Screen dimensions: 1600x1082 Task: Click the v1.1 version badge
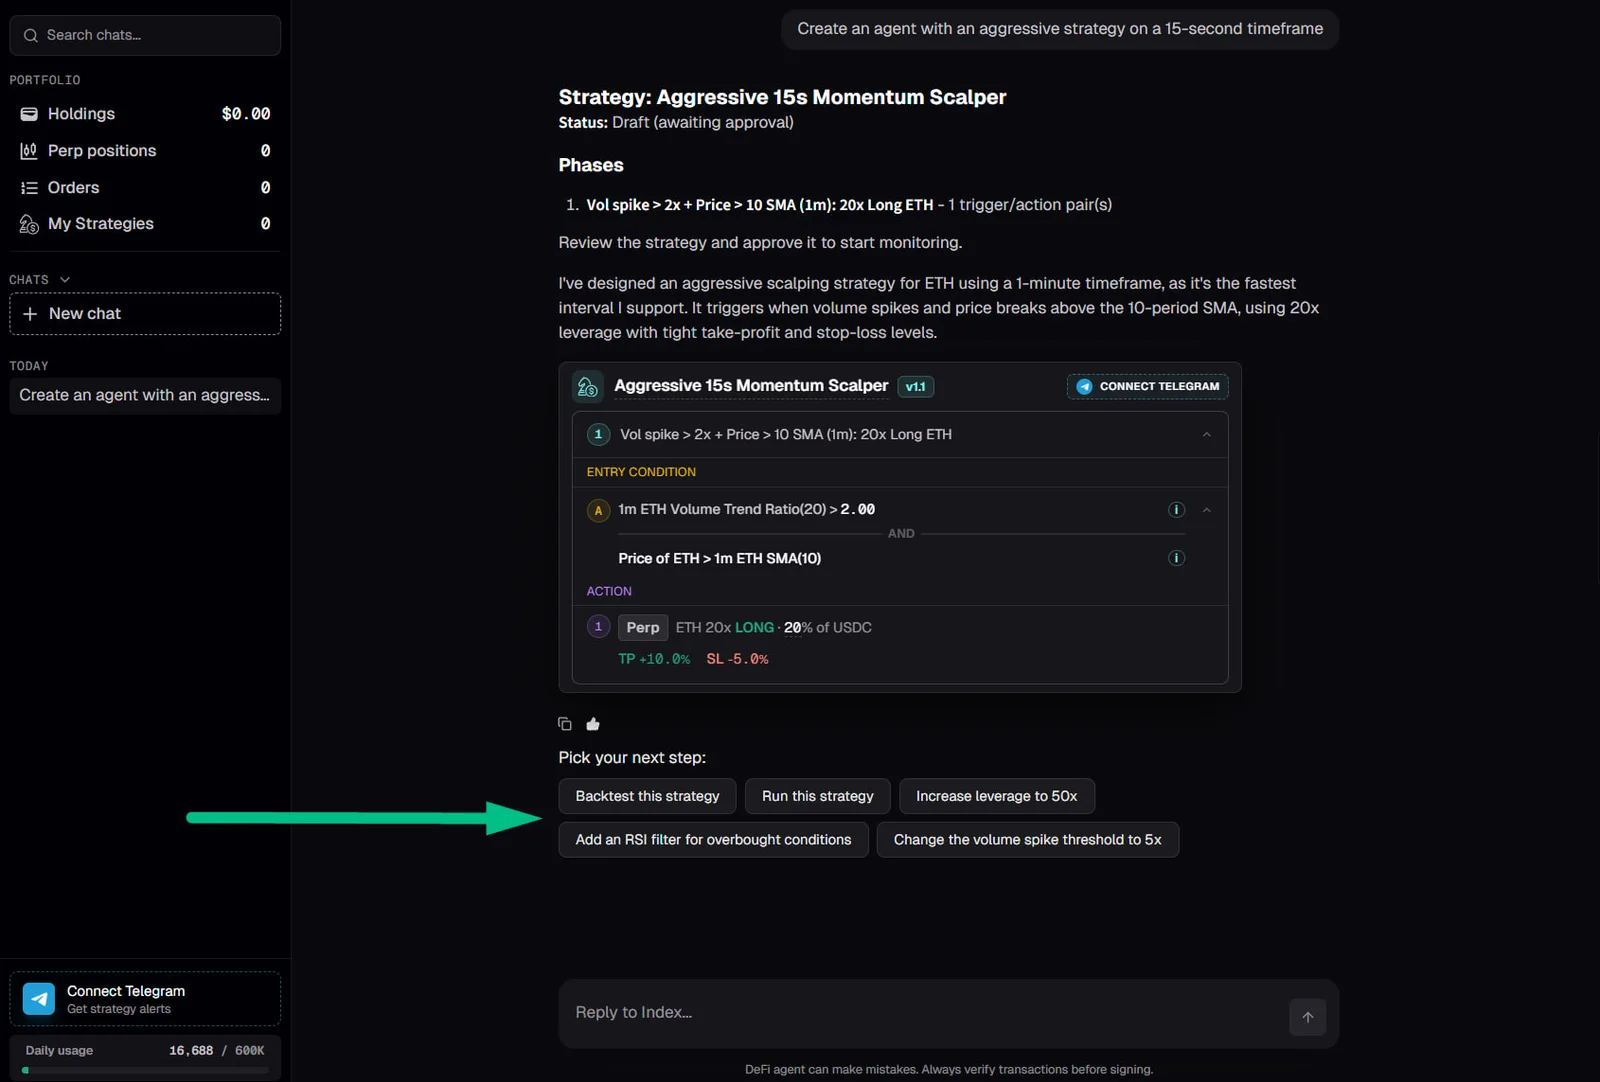[916, 387]
